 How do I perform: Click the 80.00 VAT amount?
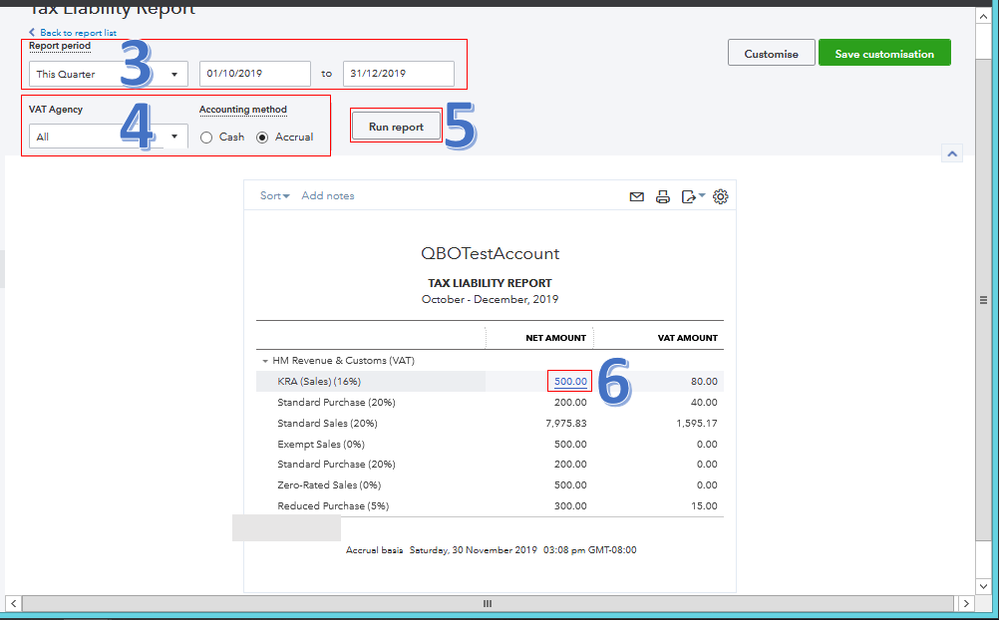tap(704, 381)
